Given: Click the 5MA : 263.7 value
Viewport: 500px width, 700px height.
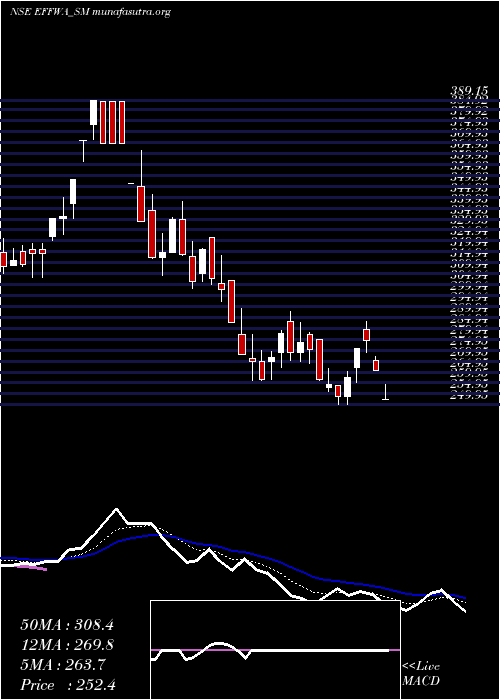Looking at the screenshot, I should (x=63, y=665).
